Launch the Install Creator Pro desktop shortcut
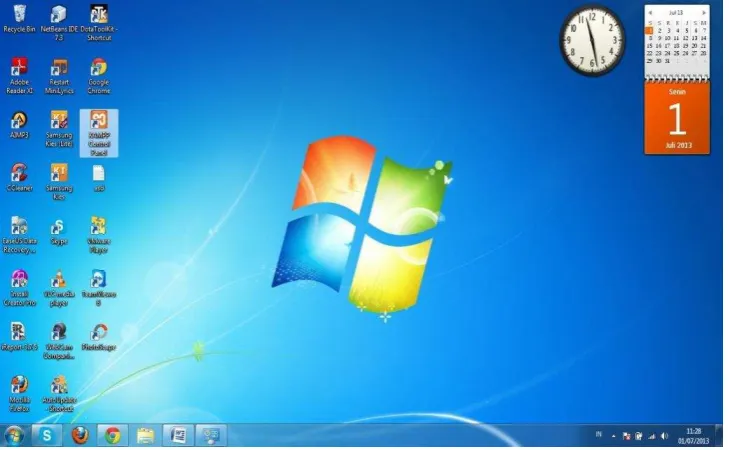This screenshot has height=450, width=729. coord(19,288)
